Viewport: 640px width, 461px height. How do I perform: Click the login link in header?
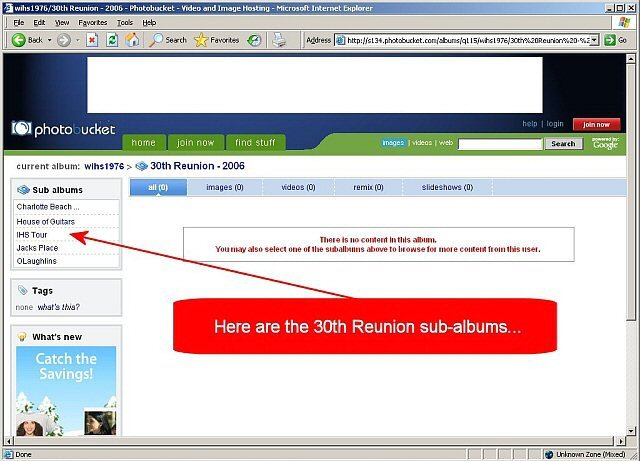[x=555, y=124]
